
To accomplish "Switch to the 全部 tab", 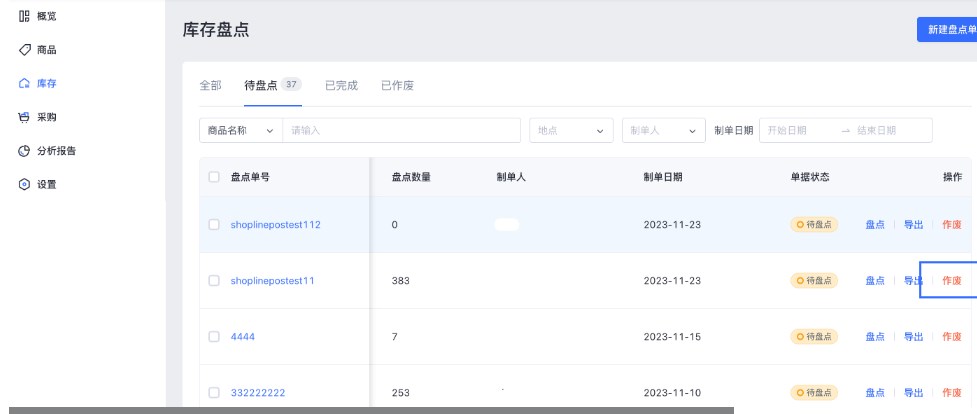I will click(210, 86).
